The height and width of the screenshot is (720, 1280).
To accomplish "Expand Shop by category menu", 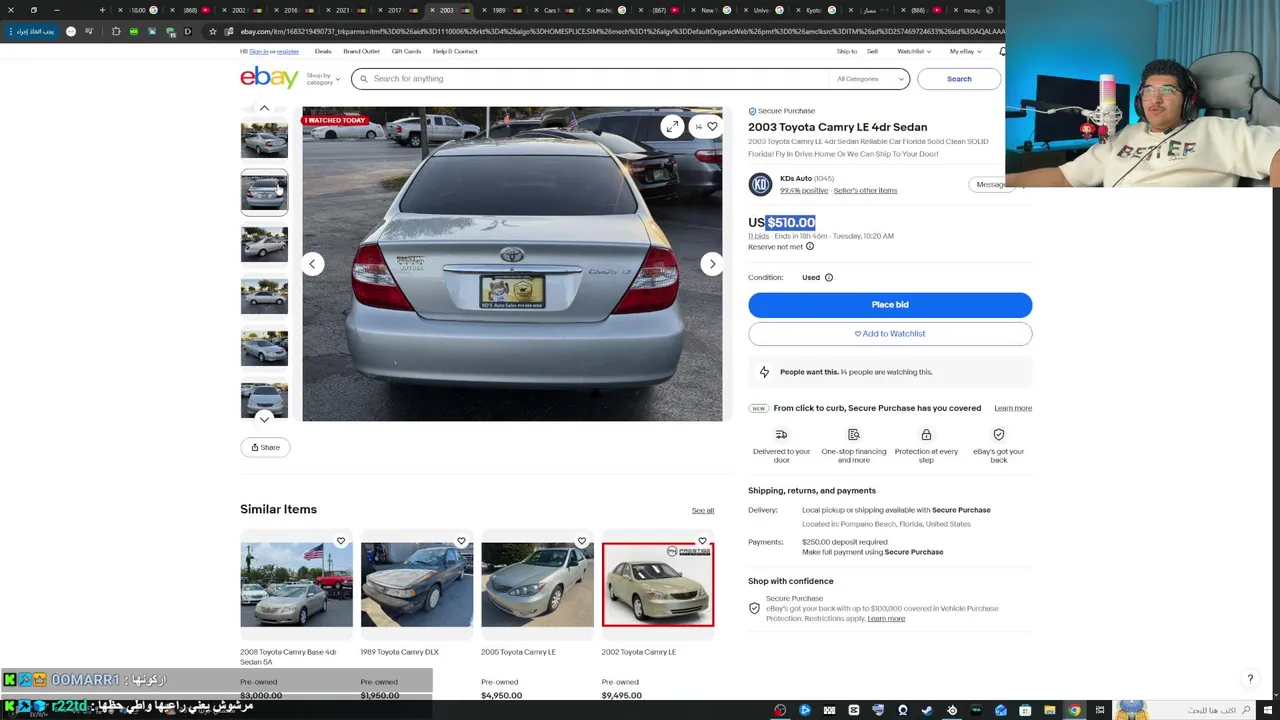I will 323,78.
